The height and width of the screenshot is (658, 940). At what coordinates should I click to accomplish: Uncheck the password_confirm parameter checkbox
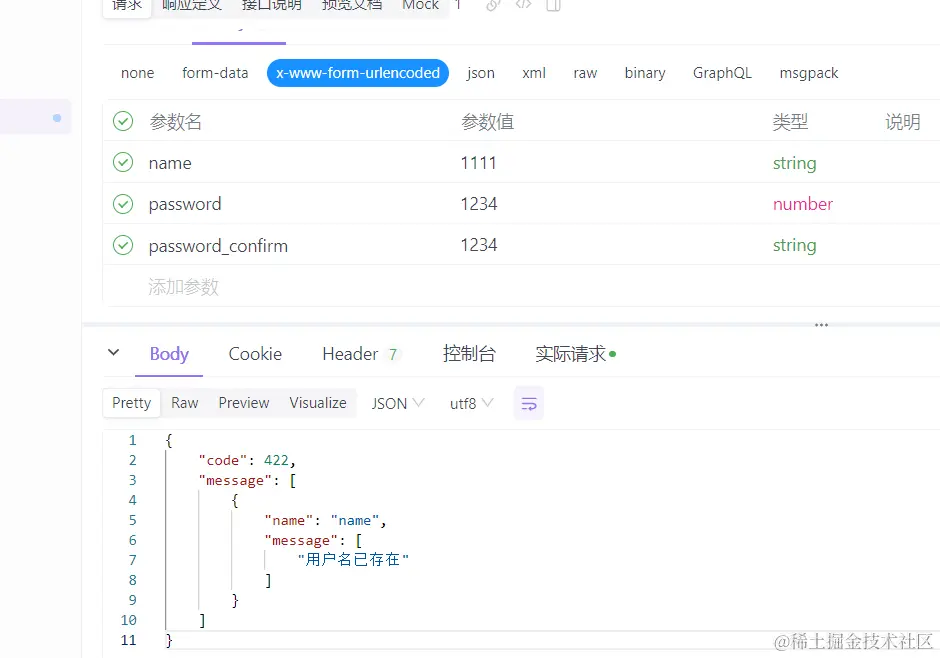pos(123,245)
